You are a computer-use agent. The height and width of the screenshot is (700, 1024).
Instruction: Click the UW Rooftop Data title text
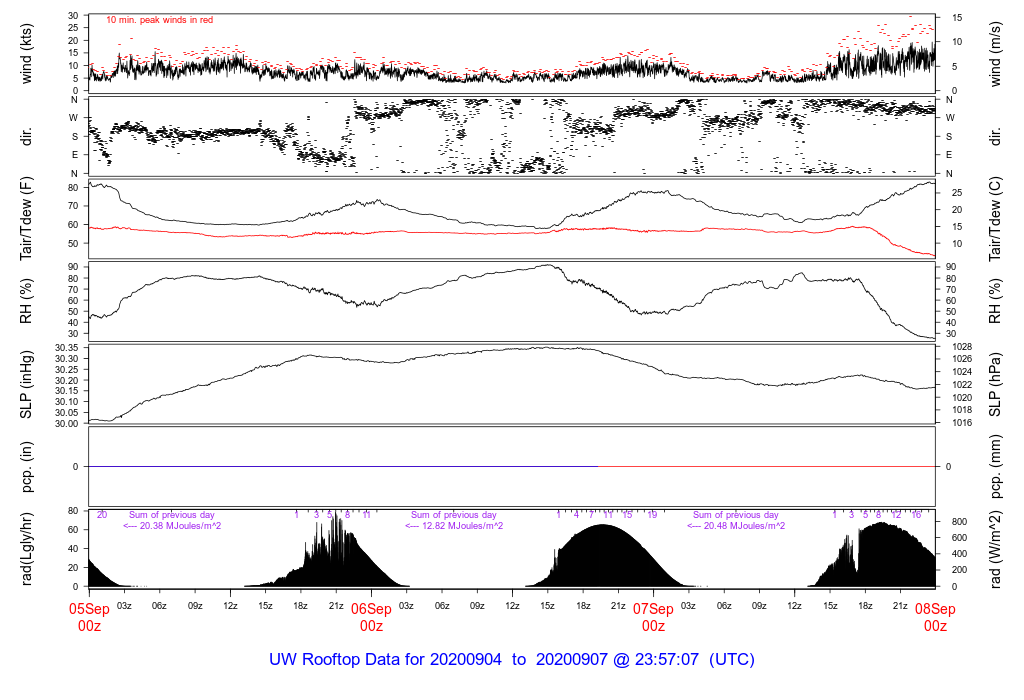pos(511,660)
